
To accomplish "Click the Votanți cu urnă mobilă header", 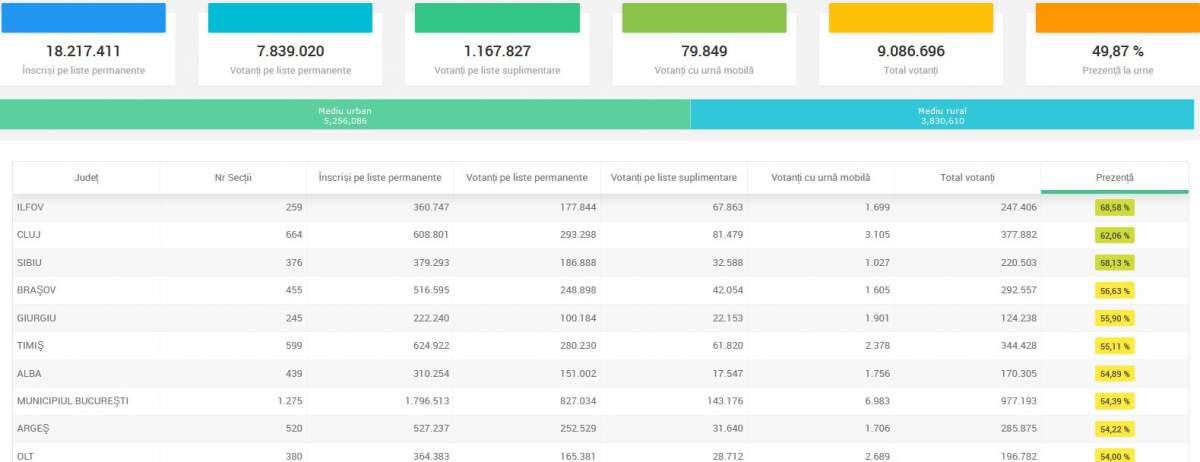I will click(820, 177).
